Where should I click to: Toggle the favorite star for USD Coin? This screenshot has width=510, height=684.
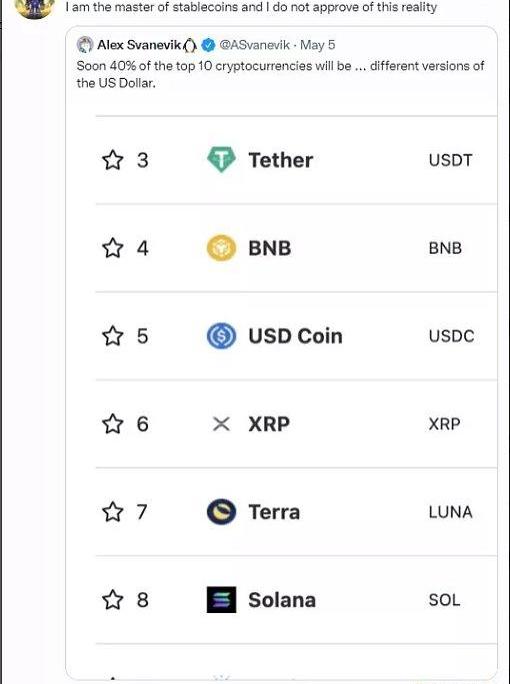pos(113,336)
